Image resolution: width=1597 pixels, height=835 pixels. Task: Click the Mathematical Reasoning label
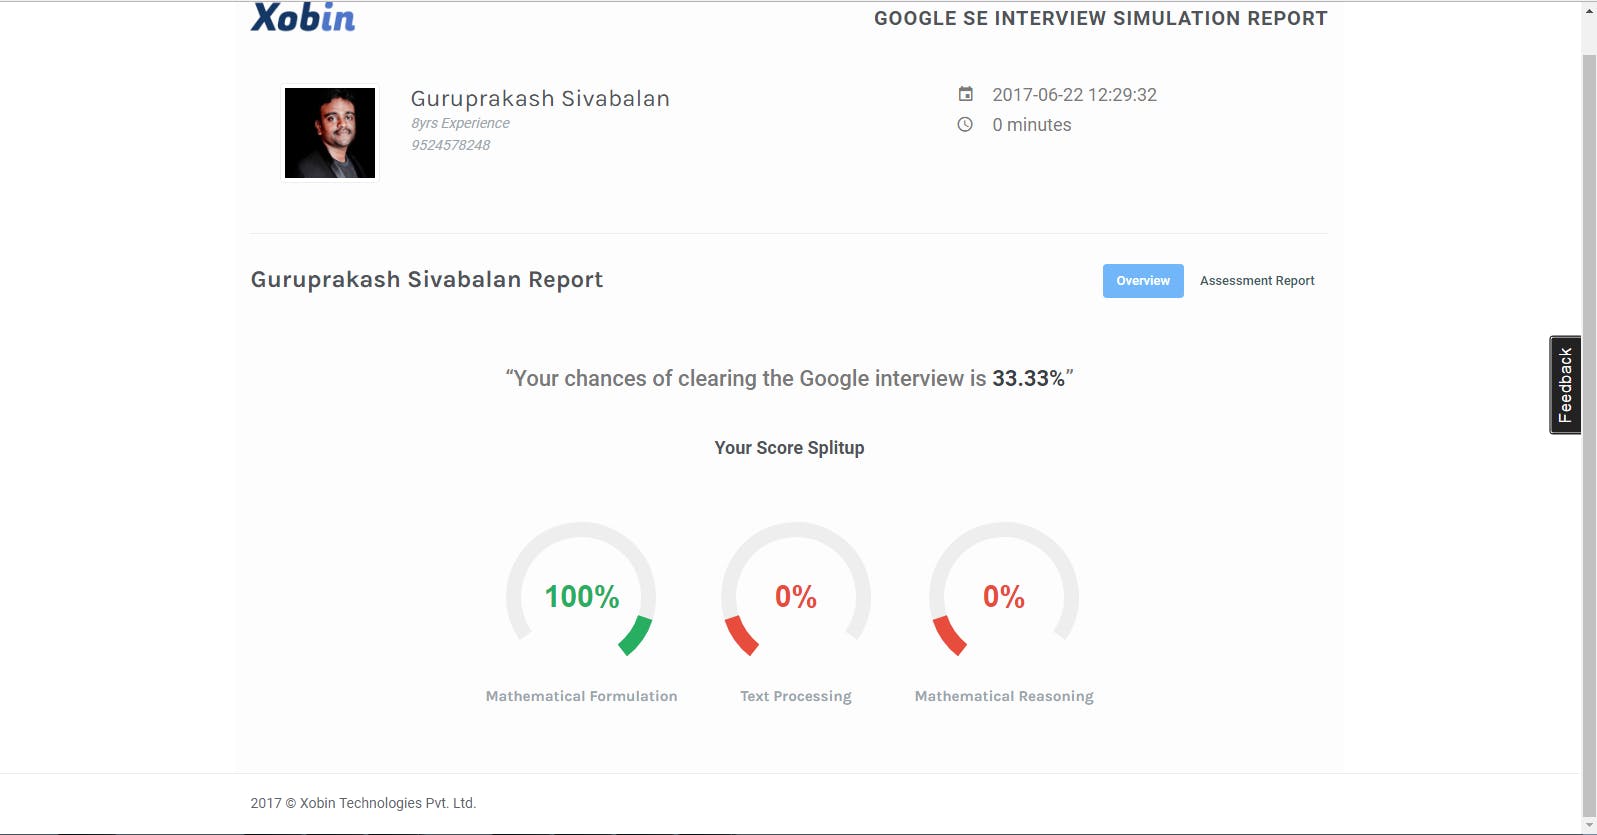point(1004,696)
